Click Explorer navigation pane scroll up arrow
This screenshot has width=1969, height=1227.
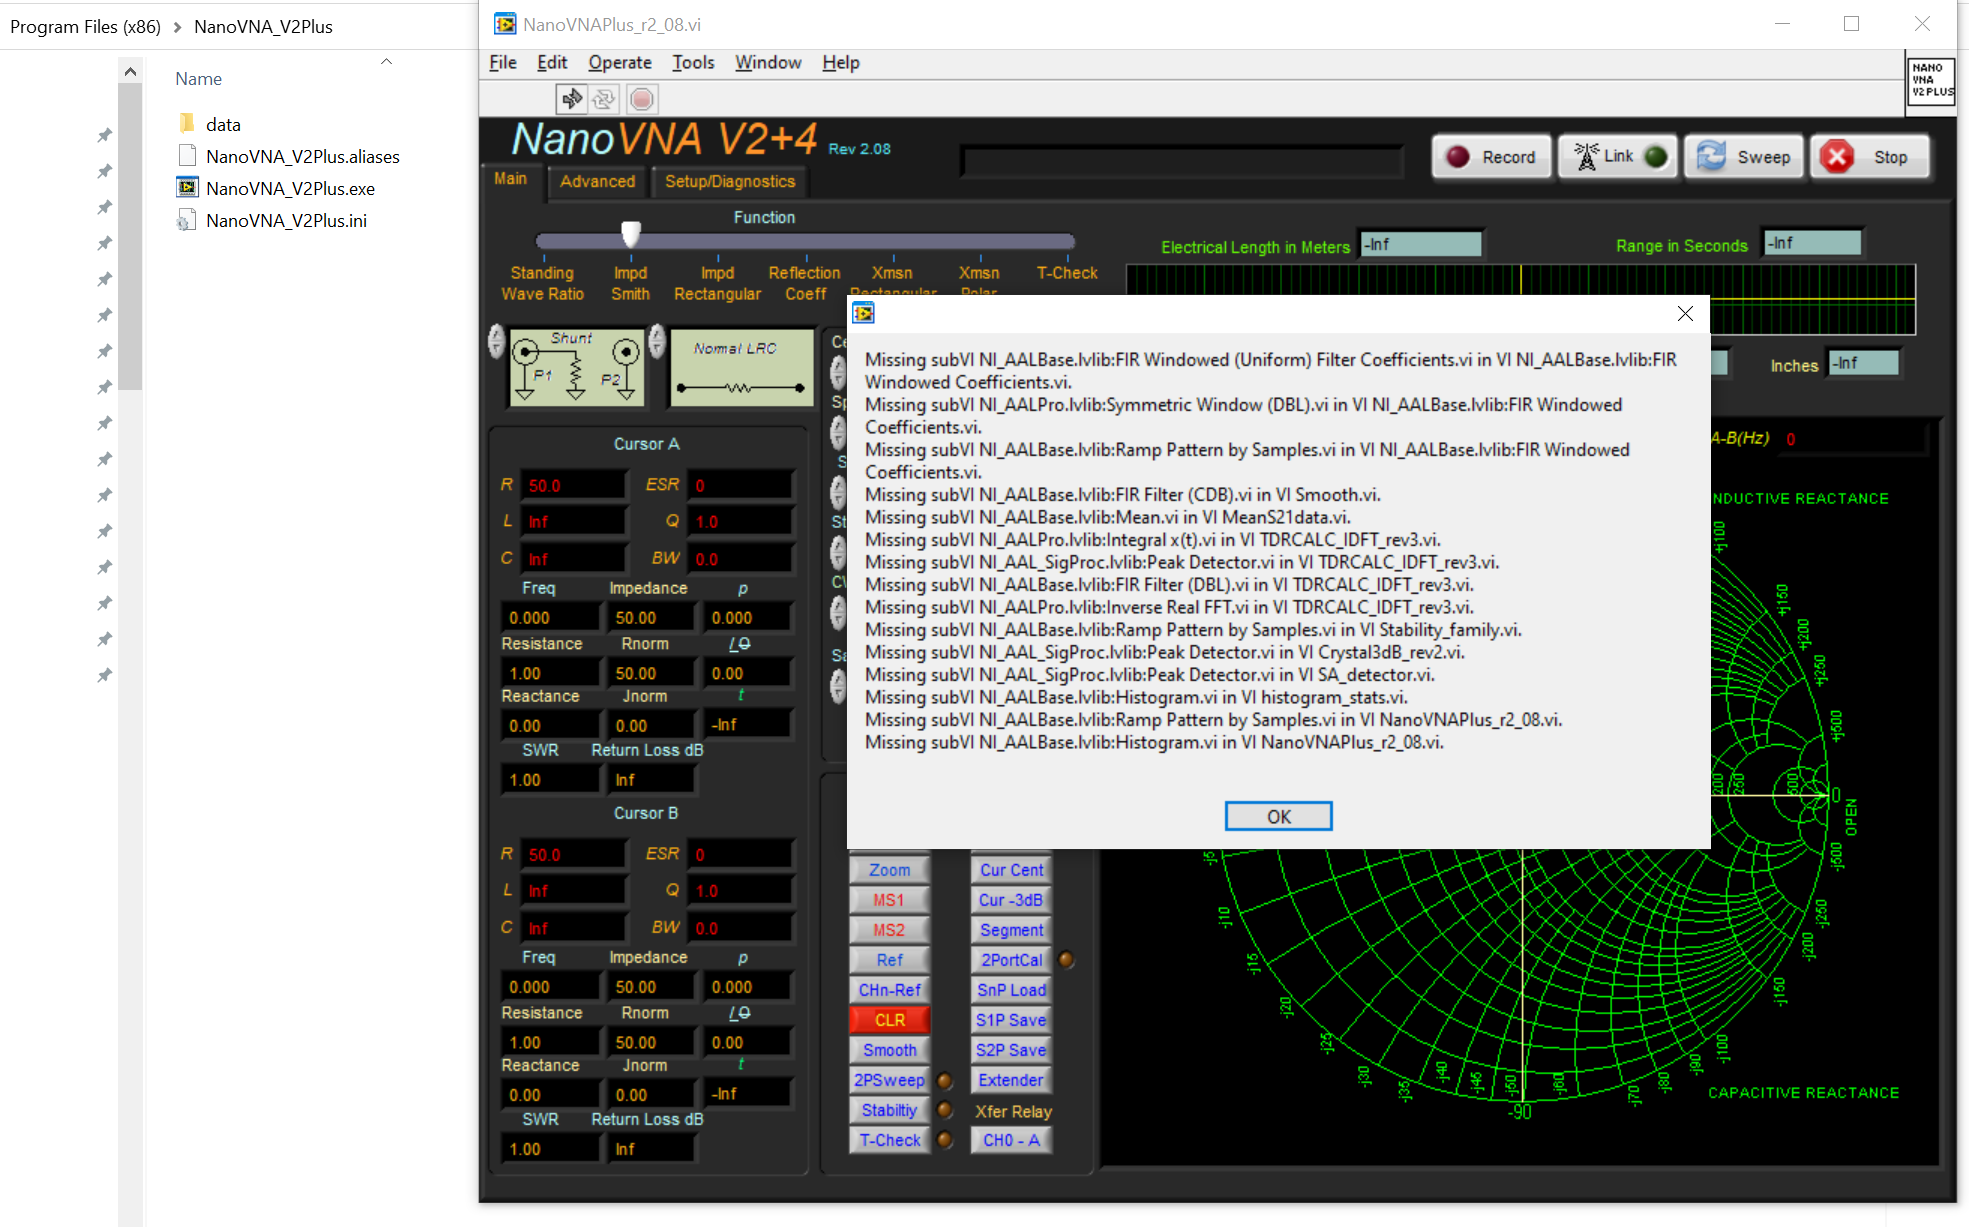coord(130,72)
